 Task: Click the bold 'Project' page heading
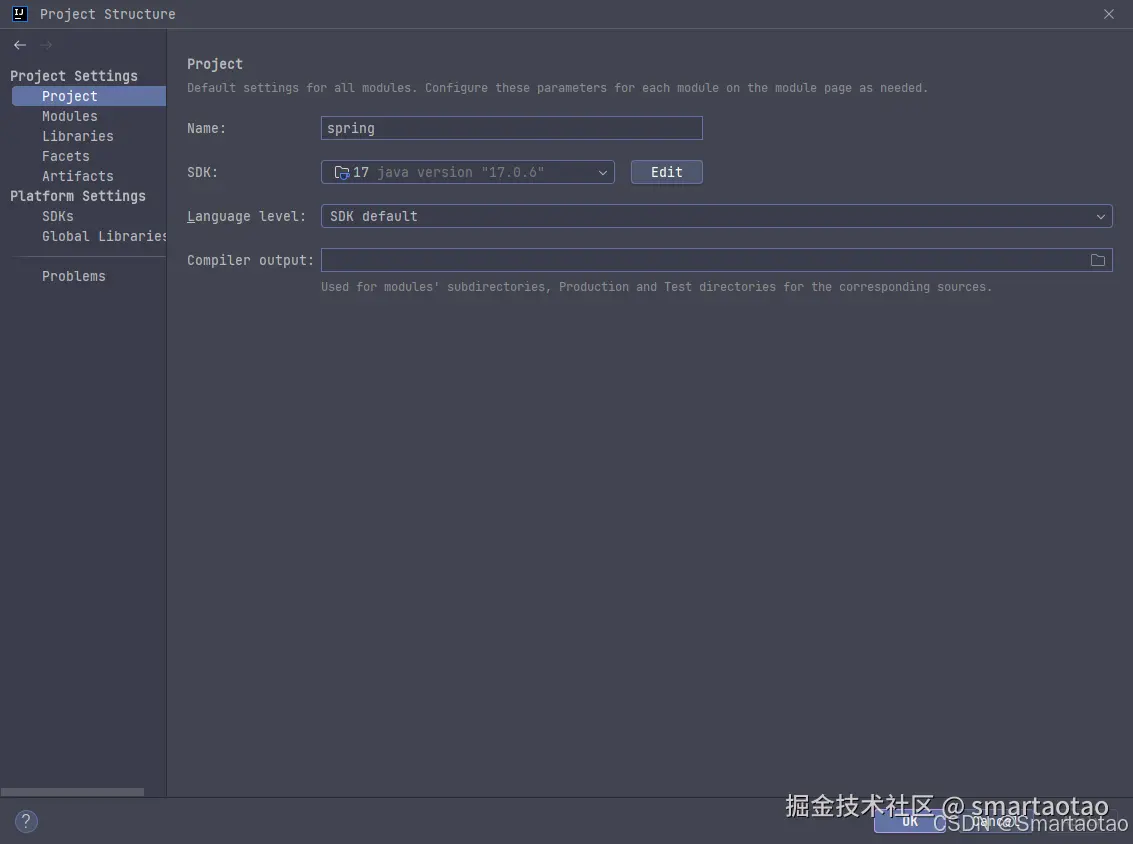[215, 64]
